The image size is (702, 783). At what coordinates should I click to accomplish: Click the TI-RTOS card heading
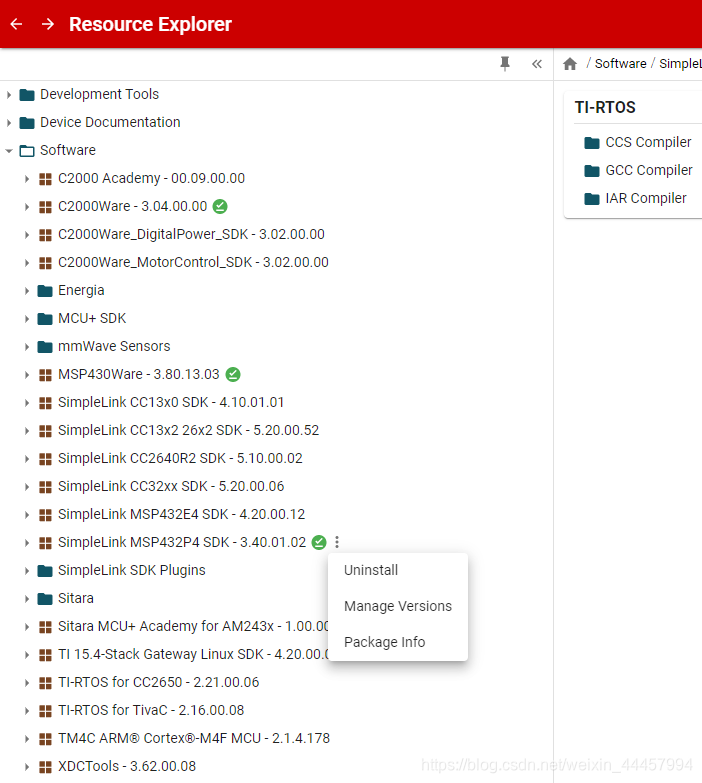(605, 107)
